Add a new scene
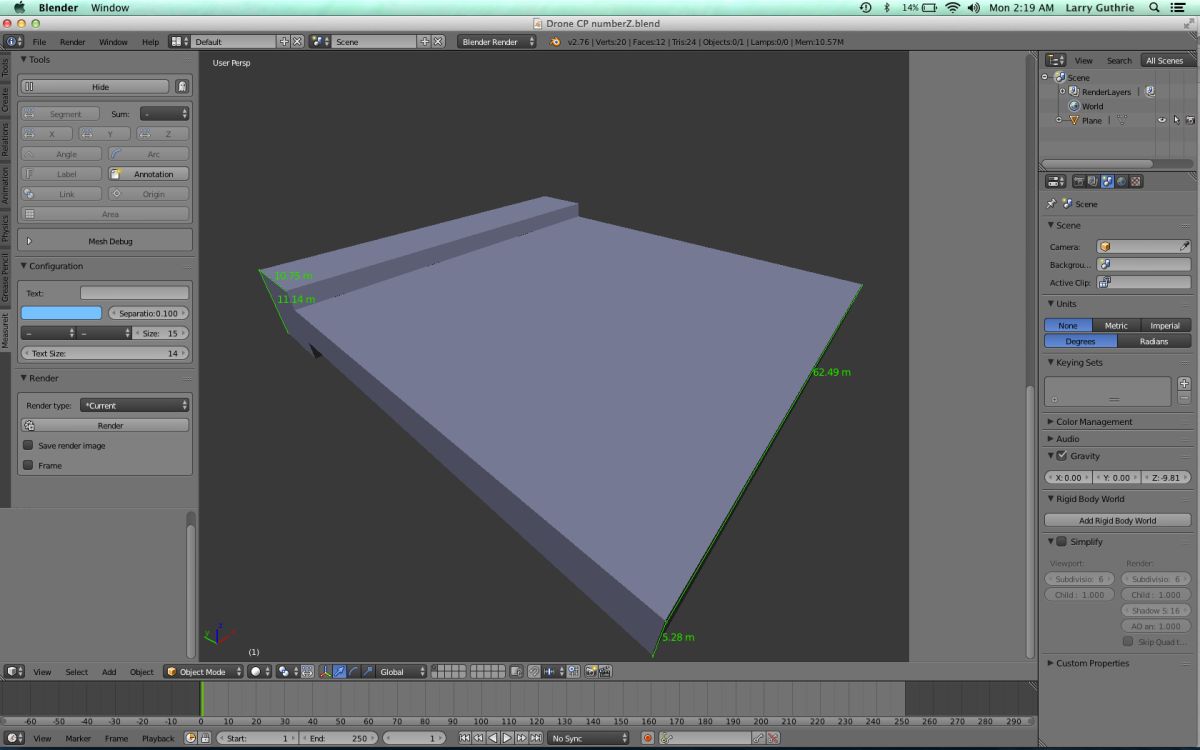Viewport: 1200px width, 750px height. (425, 42)
